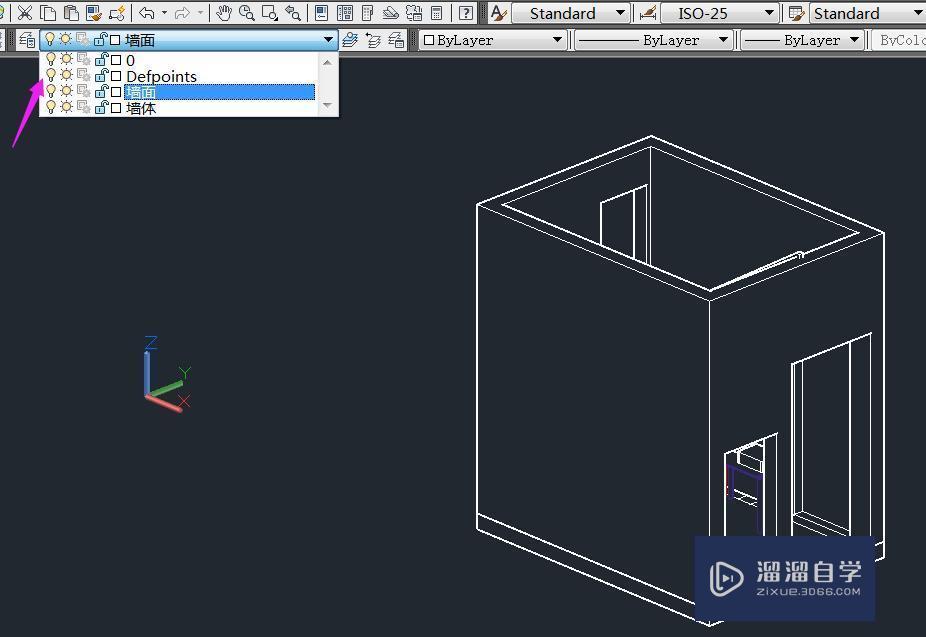This screenshot has height=637, width=926.
Task: Open the Properties palette icon
Action: pos(321,12)
